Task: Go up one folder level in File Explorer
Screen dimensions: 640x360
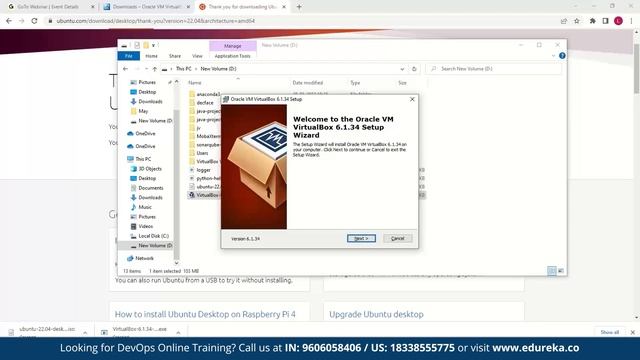Action: [155, 69]
